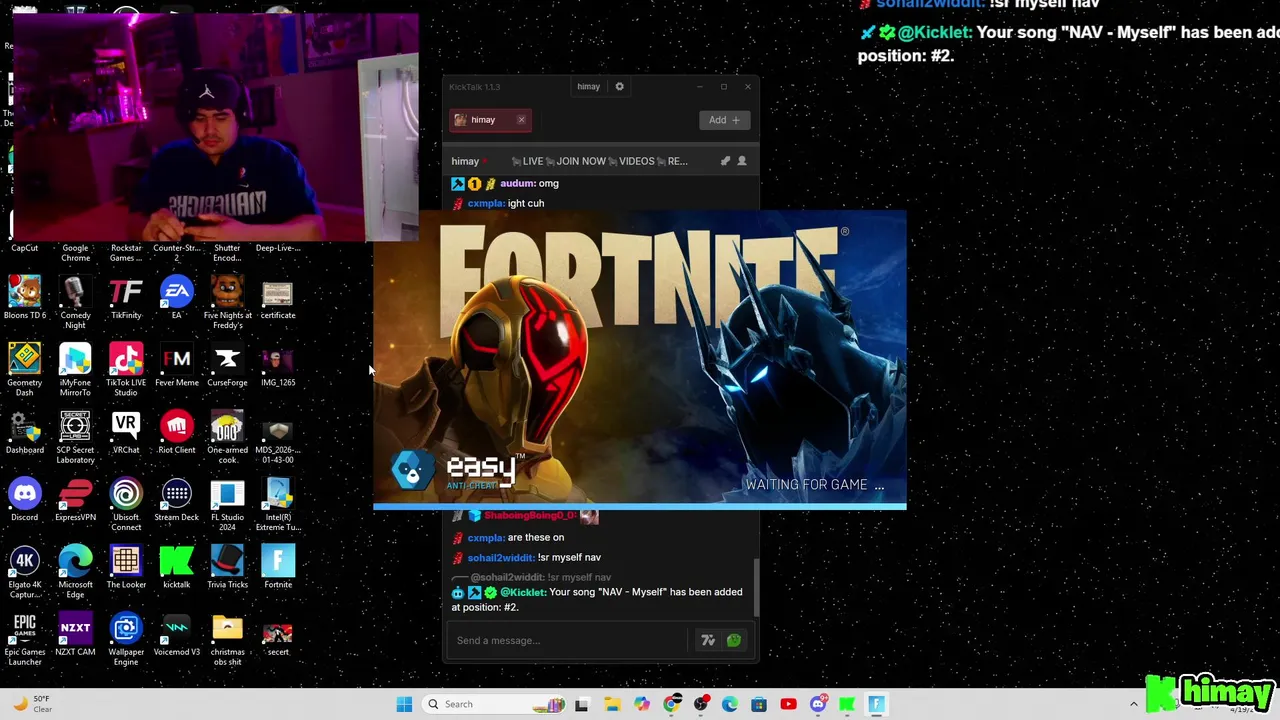Open ExpressVPN desktop icon
The width and height of the screenshot is (1280, 720).
point(75,500)
